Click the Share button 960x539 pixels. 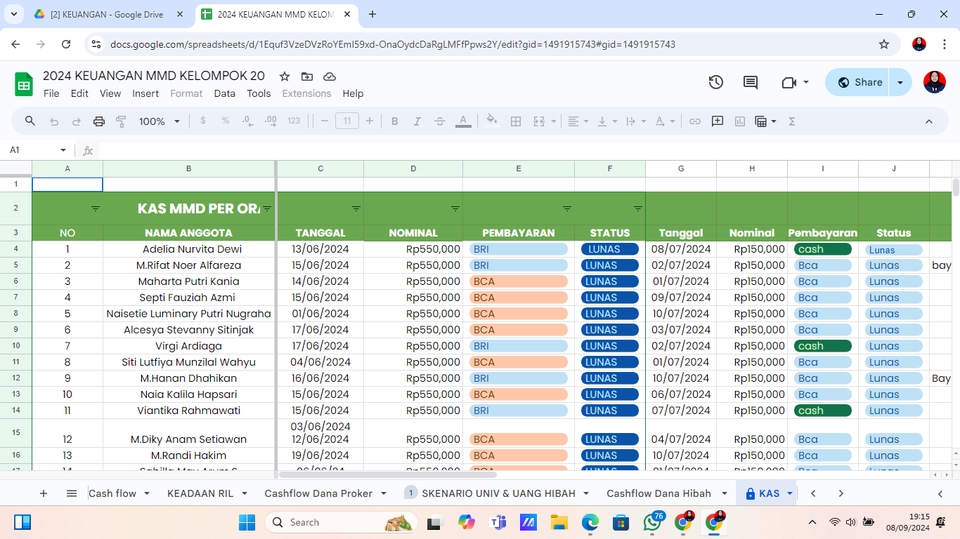point(860,83)
